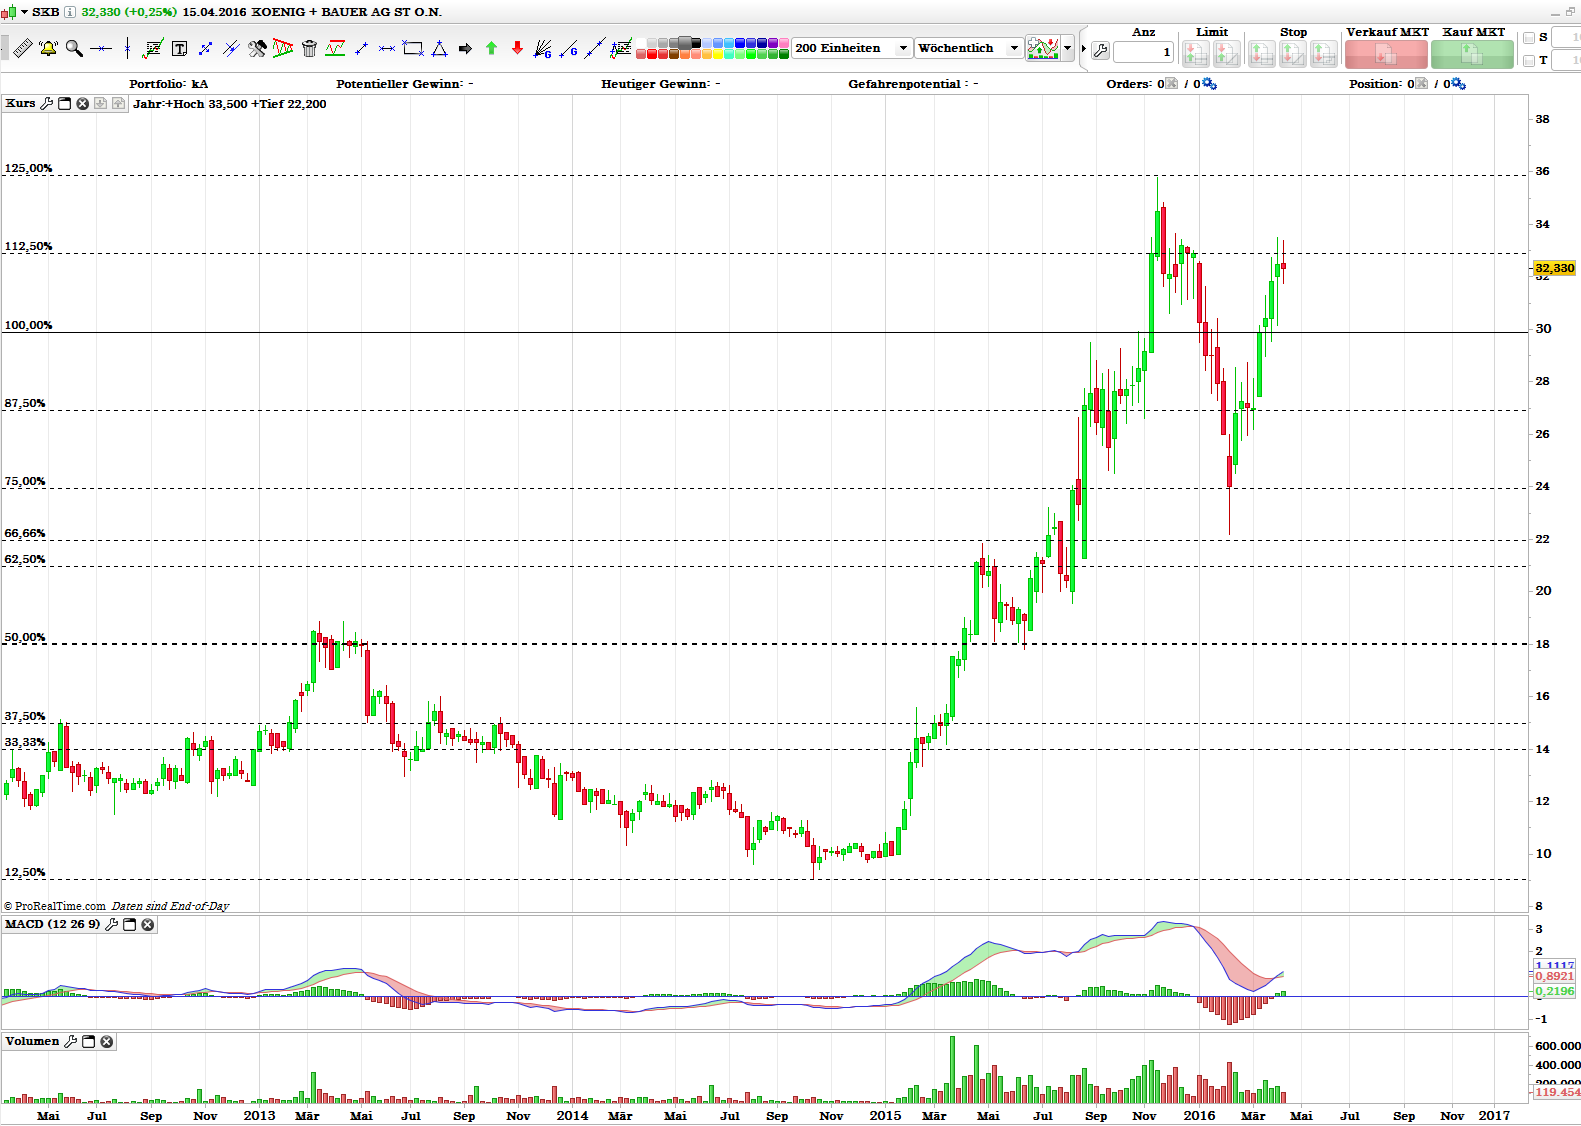
Task: Select the ruler measurement tool
Action: pyautogui.click(x=22, y=48)
